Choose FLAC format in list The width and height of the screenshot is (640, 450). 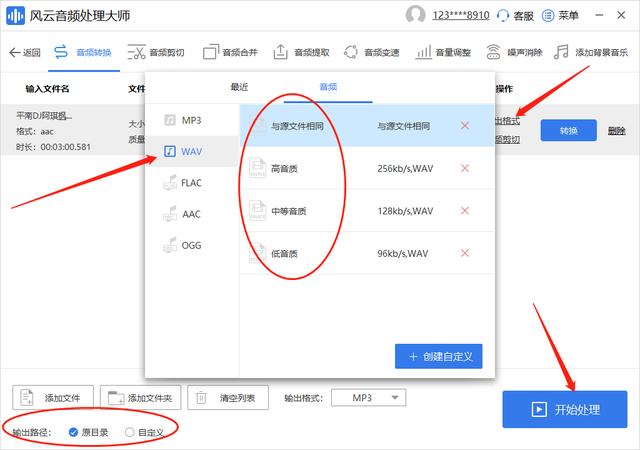pyautogui.click(x=192, y=183)
